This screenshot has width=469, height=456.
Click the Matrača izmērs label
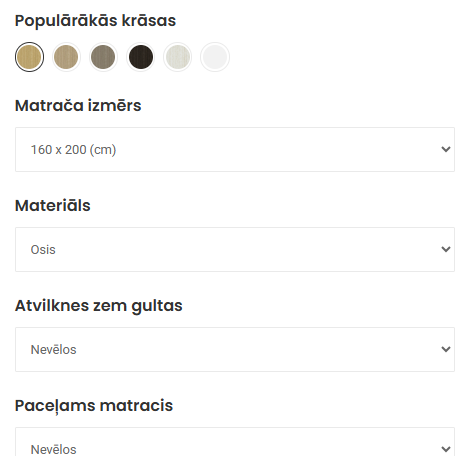coord(78,105)
